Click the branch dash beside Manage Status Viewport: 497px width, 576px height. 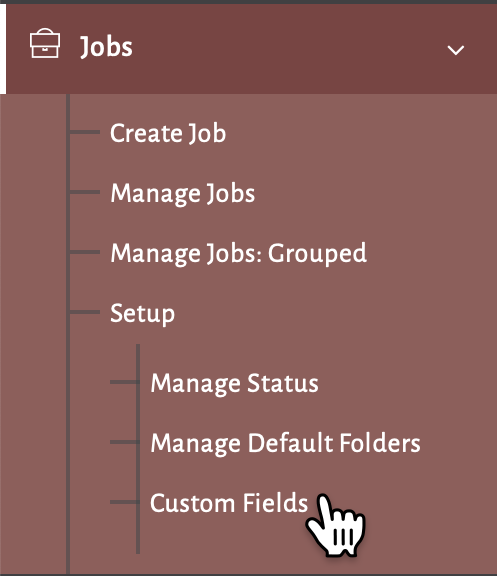[123, 382]
